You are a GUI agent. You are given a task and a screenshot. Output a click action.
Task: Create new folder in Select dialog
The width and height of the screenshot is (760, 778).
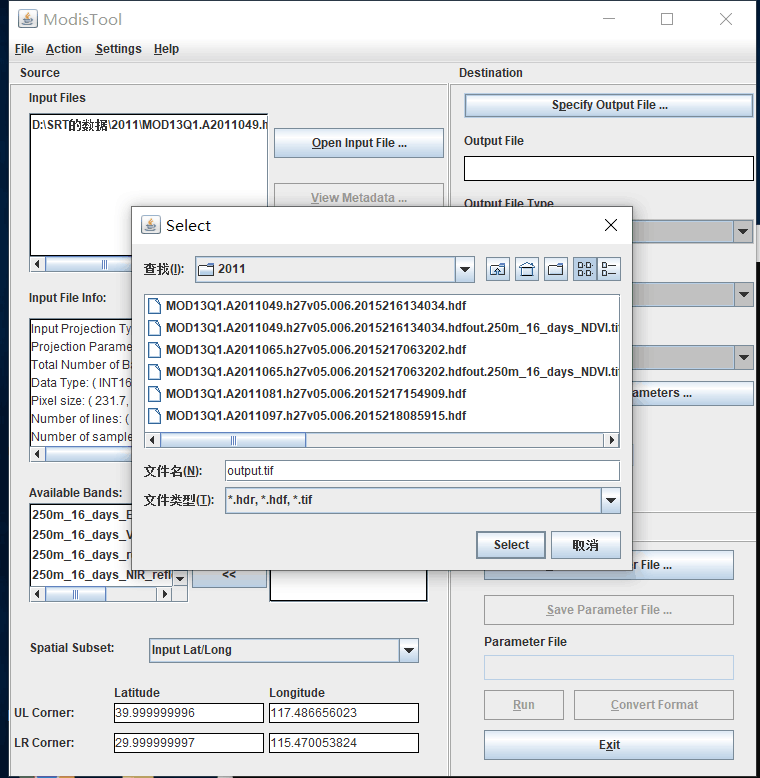(x=556, y=269)
